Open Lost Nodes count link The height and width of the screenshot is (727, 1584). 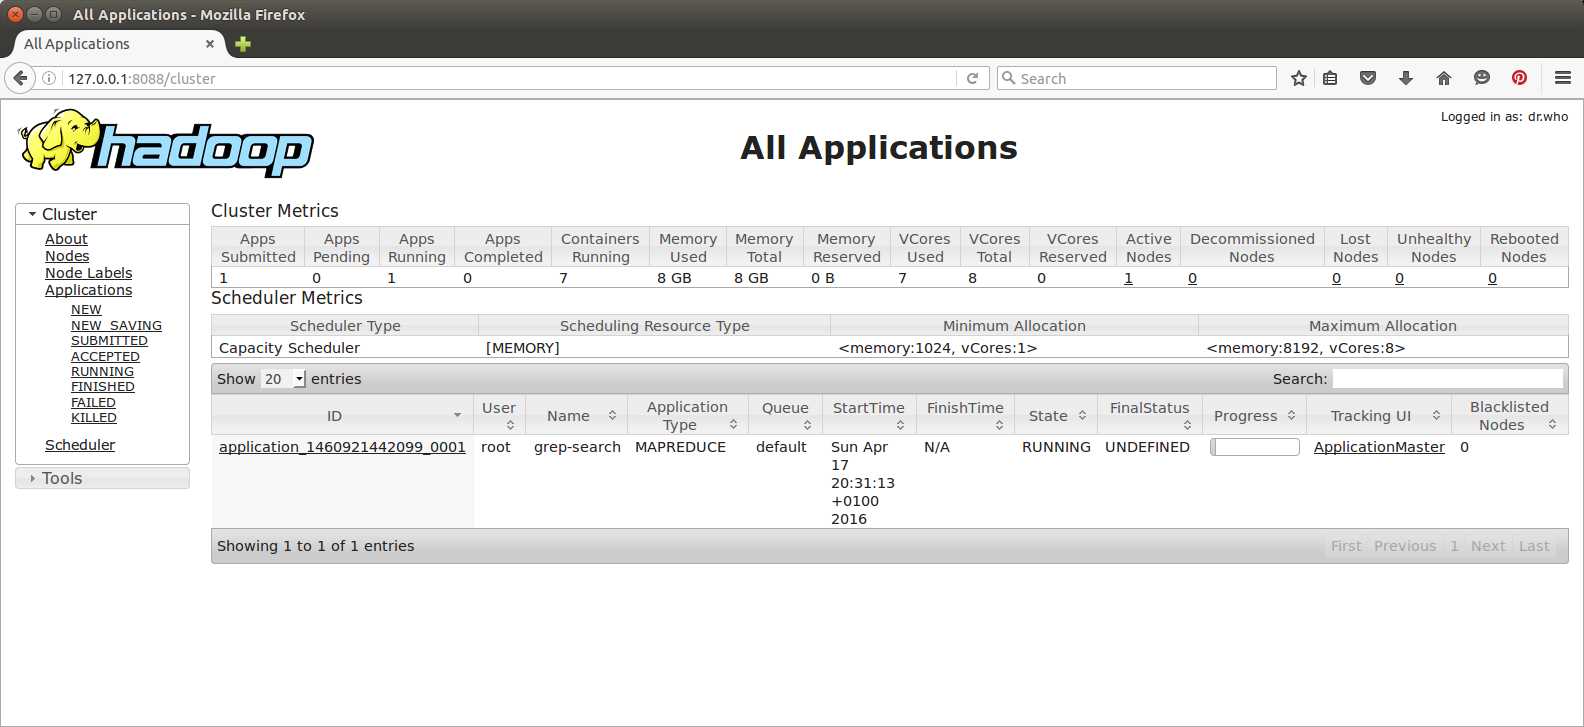pos(1336,278)
